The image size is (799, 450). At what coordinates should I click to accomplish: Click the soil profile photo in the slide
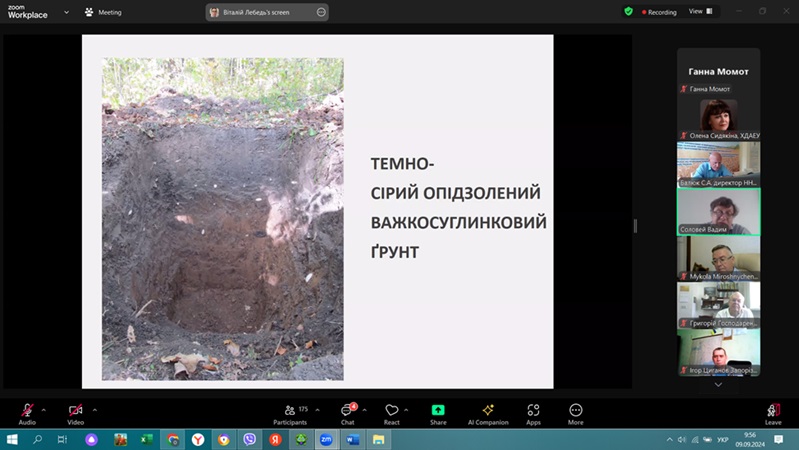(223, 219)
